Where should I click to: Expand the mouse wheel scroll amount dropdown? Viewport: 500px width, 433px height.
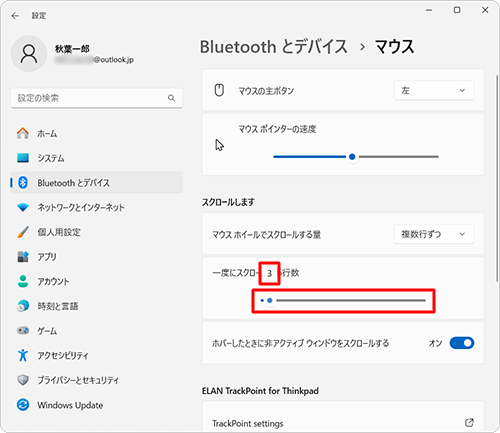pyautogui.click(x=434, y=234)
